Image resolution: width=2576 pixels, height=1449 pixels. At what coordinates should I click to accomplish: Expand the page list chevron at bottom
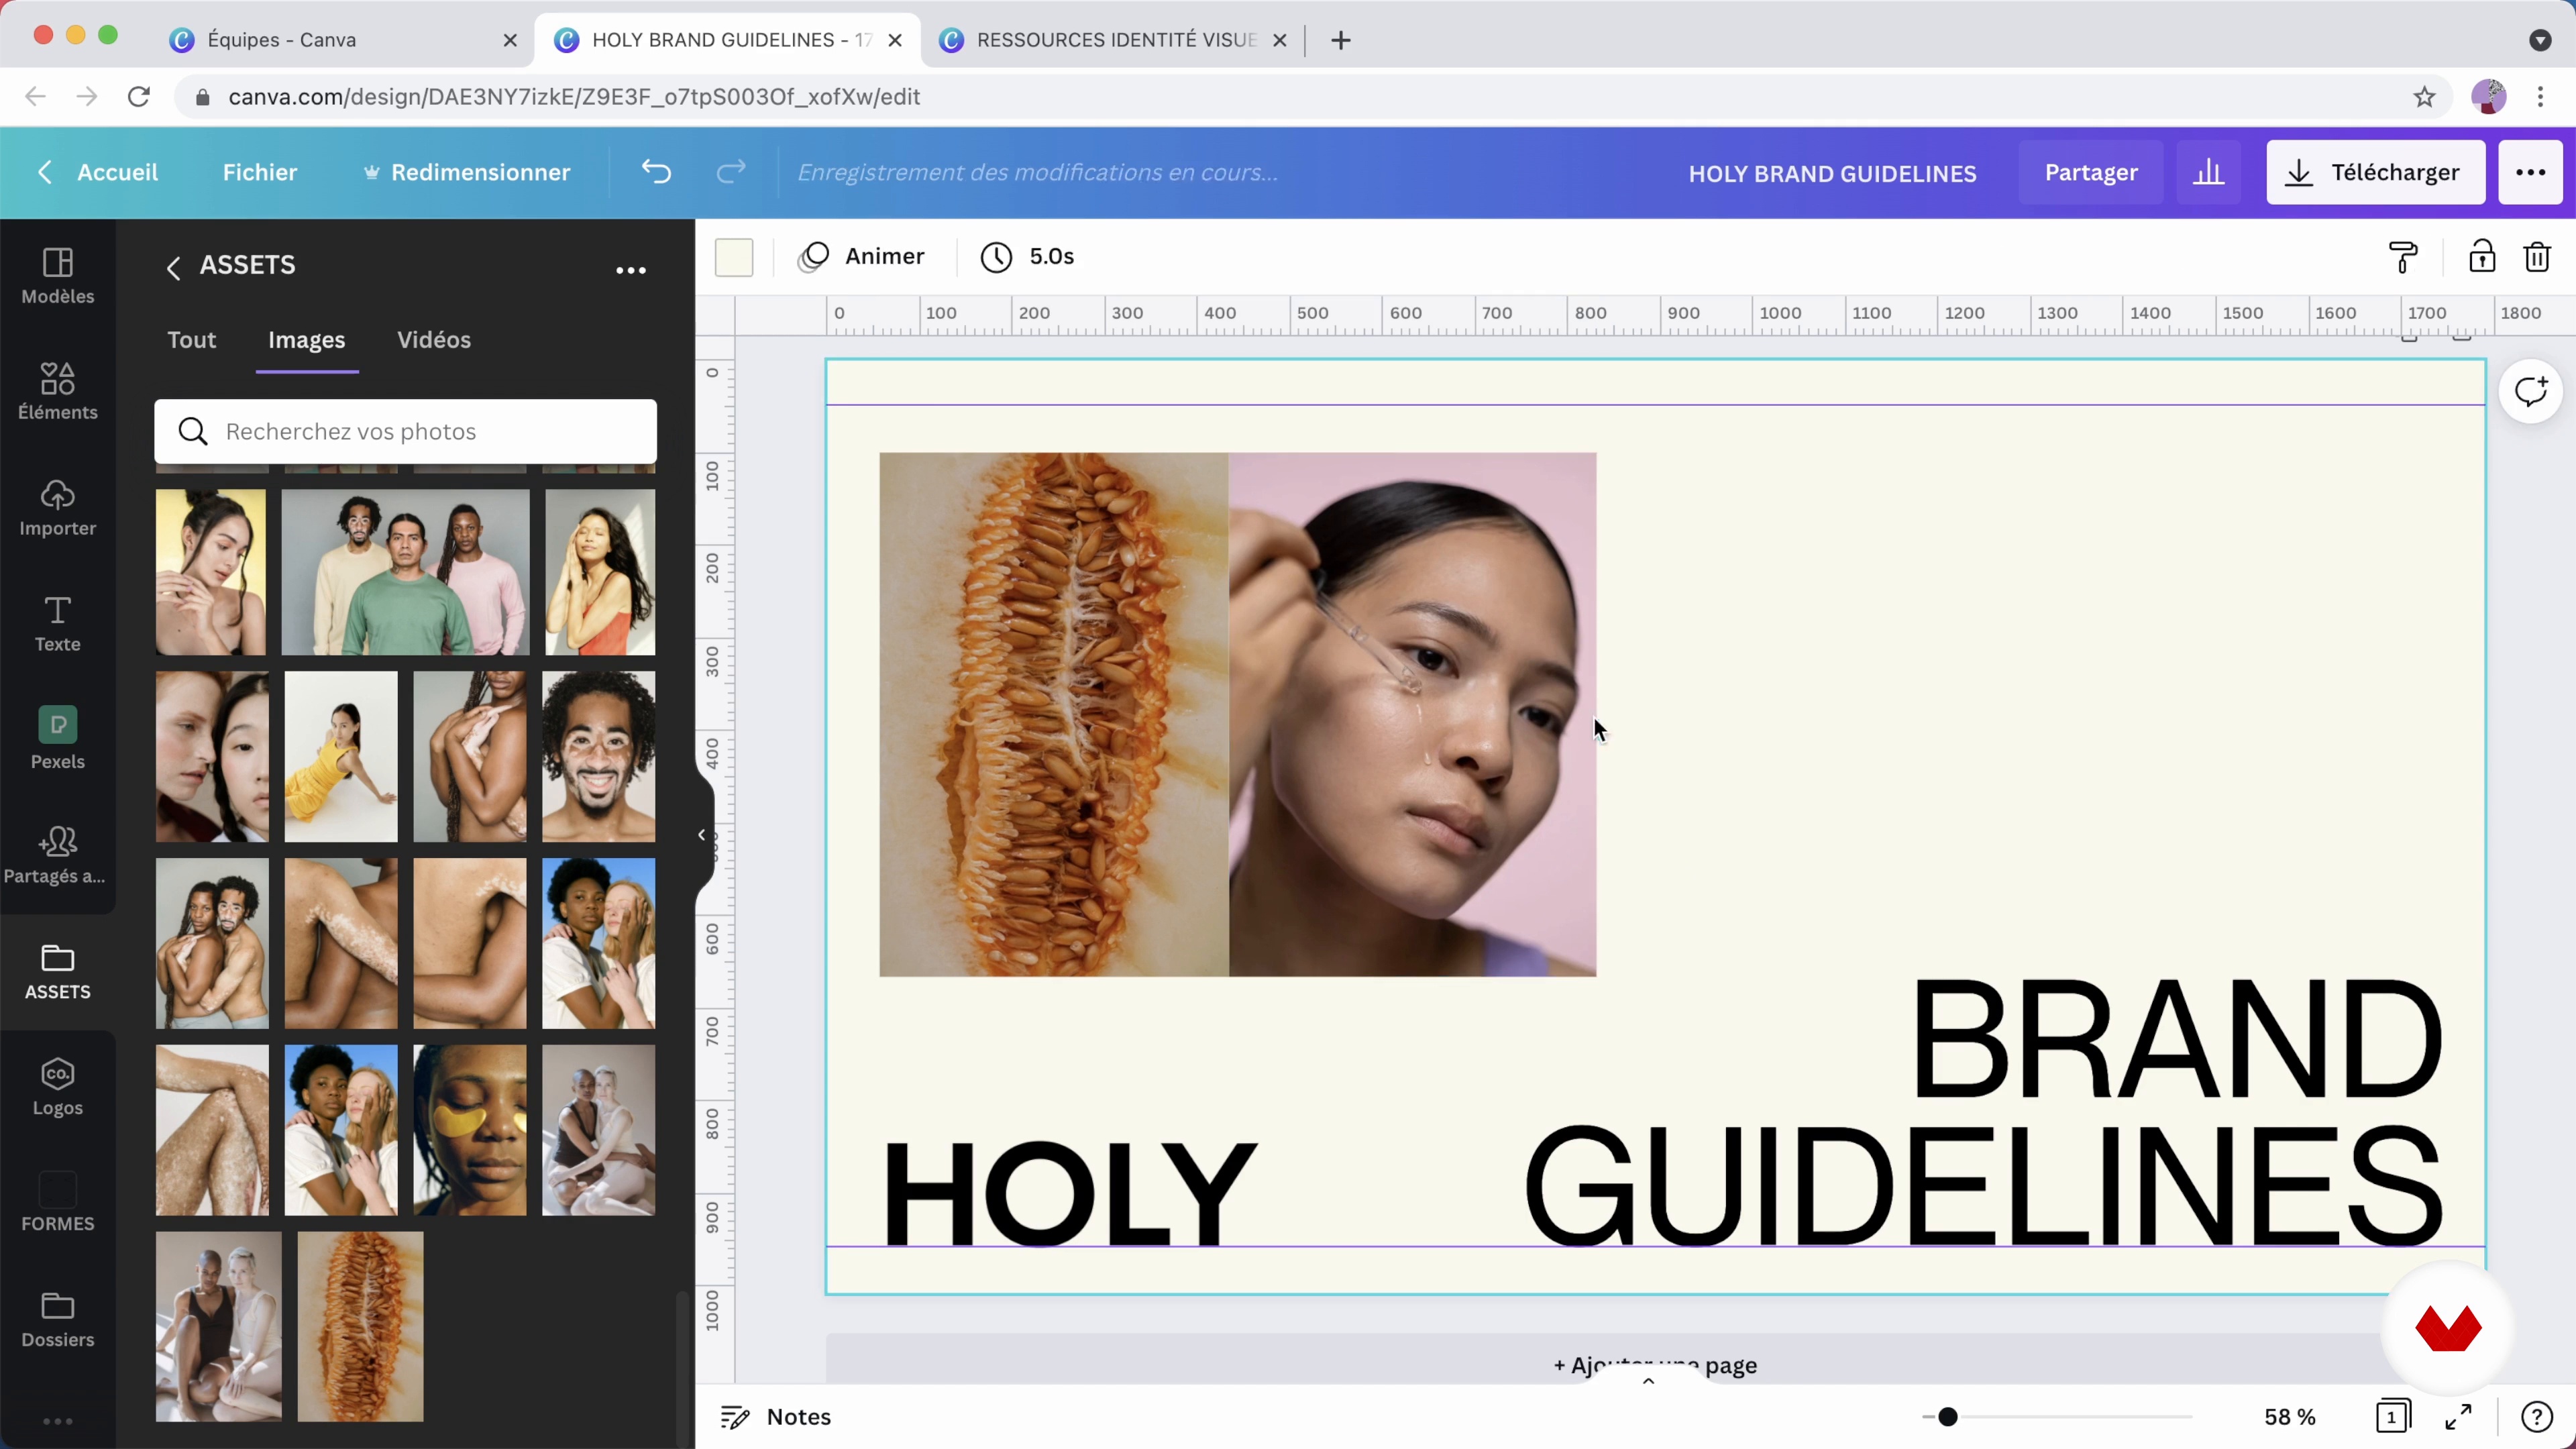pos(1649,1381)
